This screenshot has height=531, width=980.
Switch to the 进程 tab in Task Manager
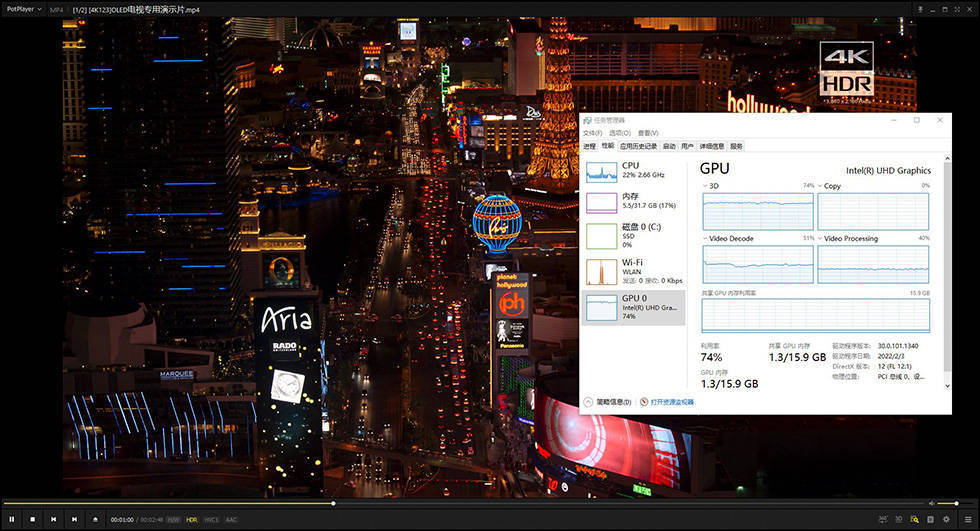point(589,146)
